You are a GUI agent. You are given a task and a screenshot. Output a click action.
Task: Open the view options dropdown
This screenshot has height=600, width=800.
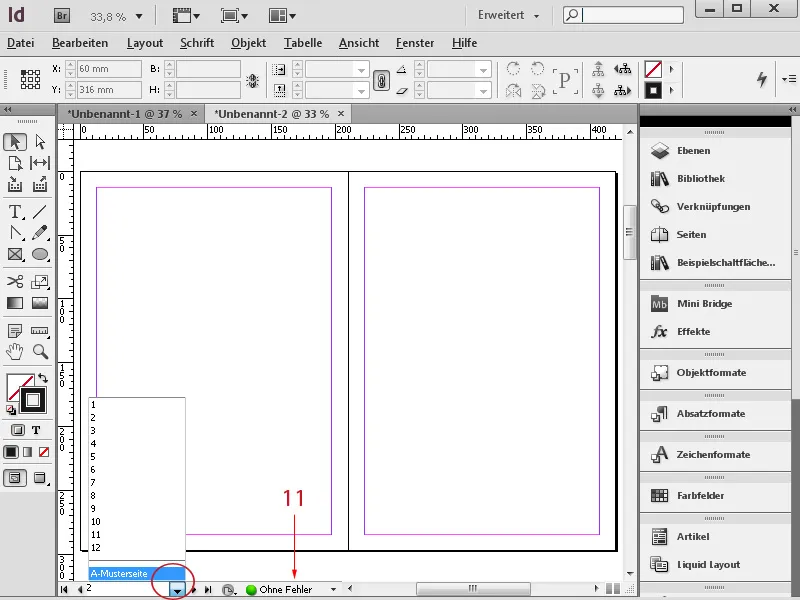pyautogui.click(x=186, y=16)
